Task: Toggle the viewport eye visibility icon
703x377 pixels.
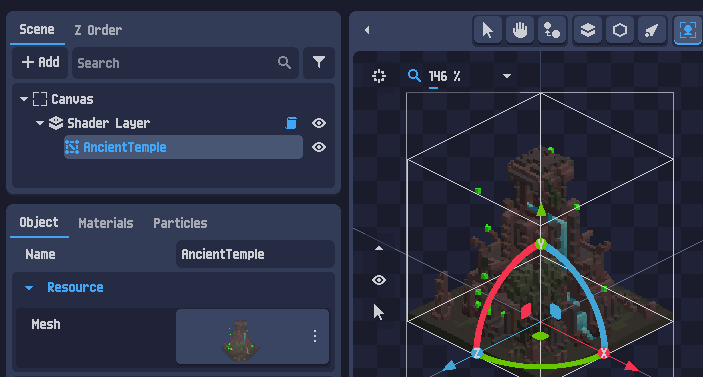Action: [379, 280]
